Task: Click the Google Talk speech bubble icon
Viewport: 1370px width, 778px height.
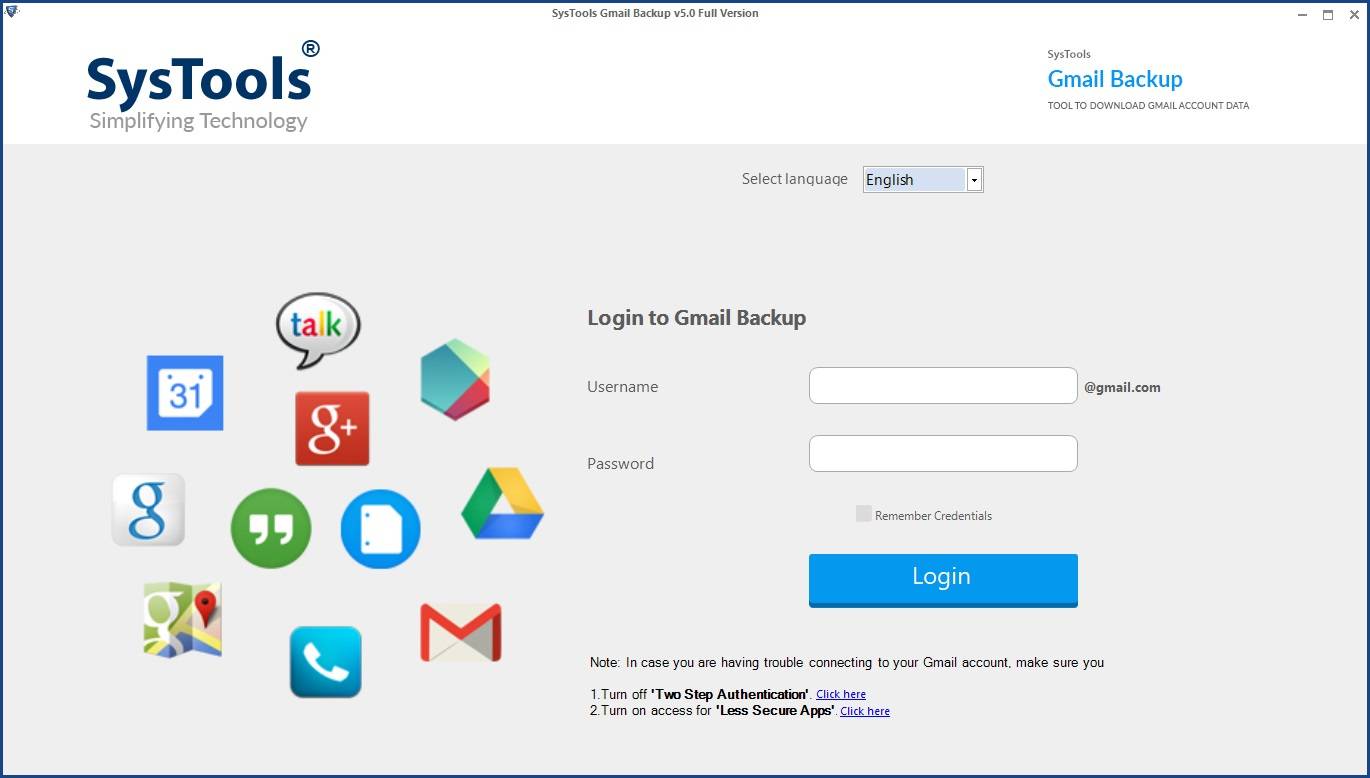Action: click(318, 330)
